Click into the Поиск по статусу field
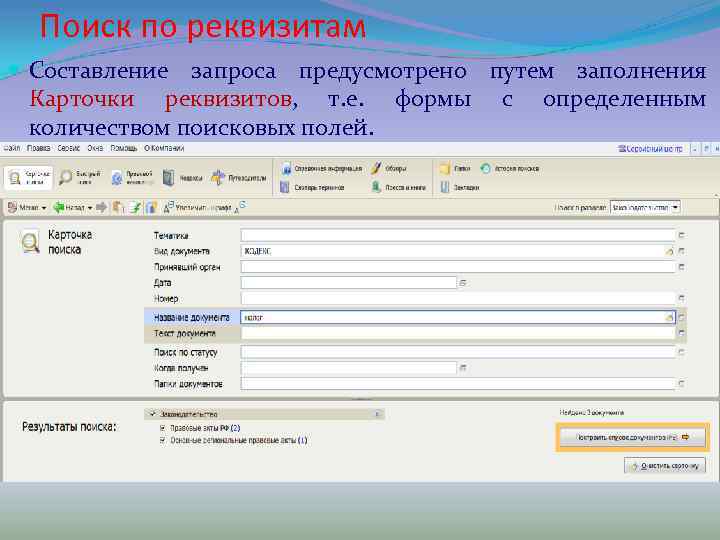Image resolution: width=720 pixels, height=540 pixels. point(458,352)
